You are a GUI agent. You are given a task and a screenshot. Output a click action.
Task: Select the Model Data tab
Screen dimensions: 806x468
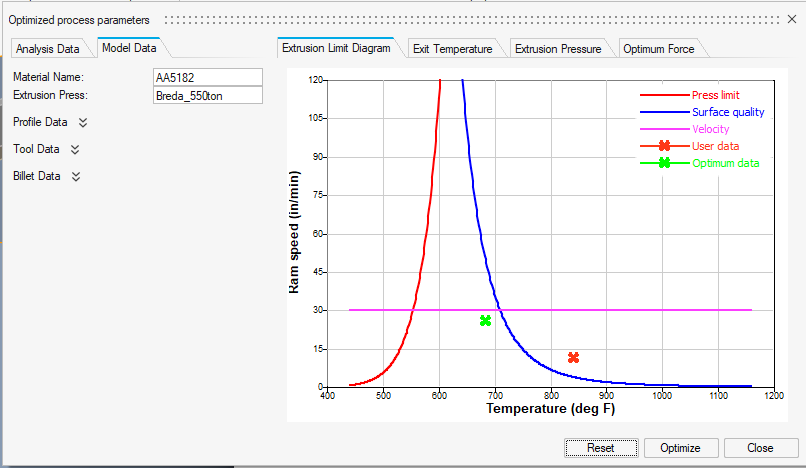point(129,48)
